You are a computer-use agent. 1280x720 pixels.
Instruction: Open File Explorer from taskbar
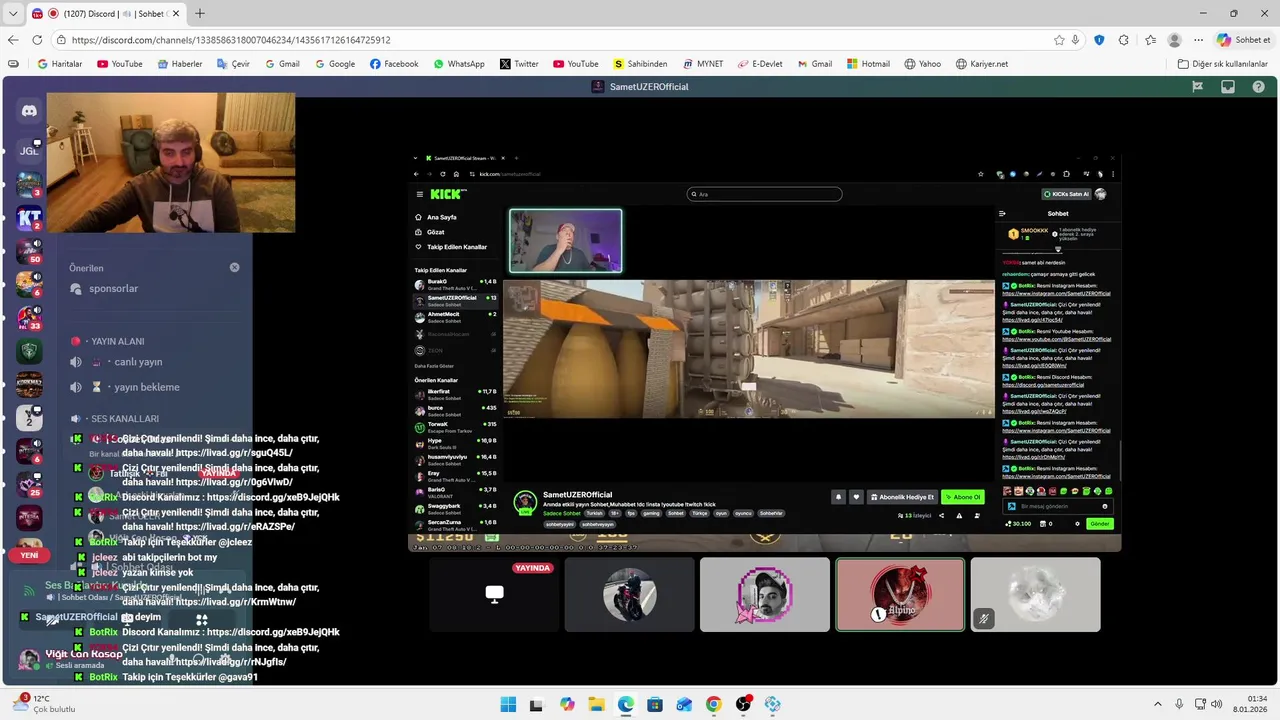tap(596, 704)
